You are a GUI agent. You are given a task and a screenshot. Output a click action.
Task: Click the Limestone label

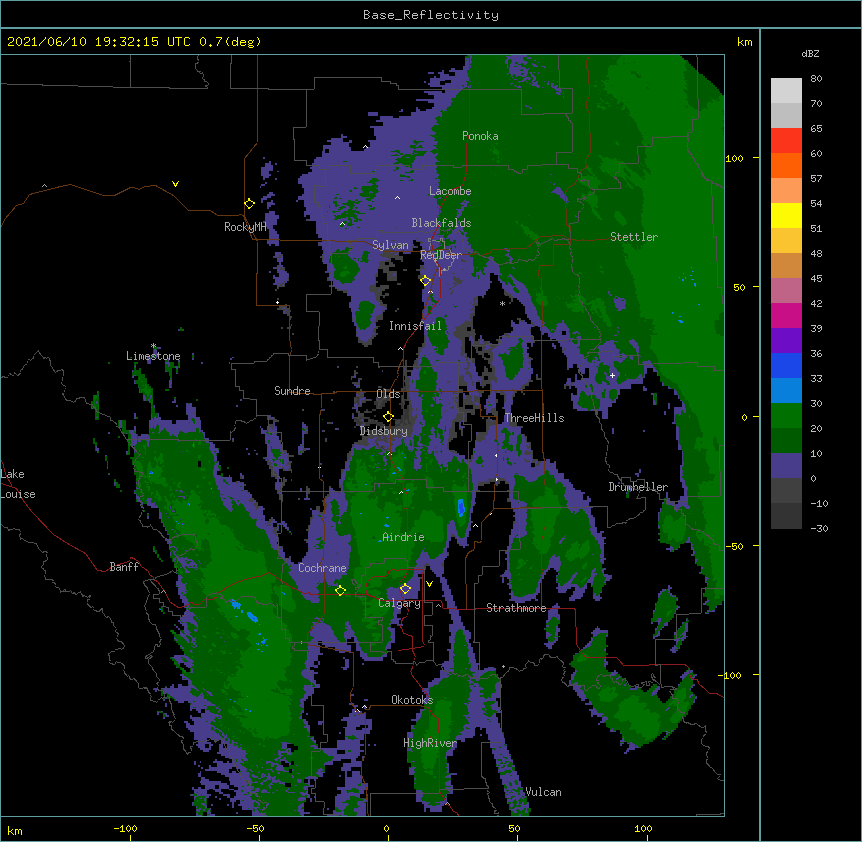point(153,356)
